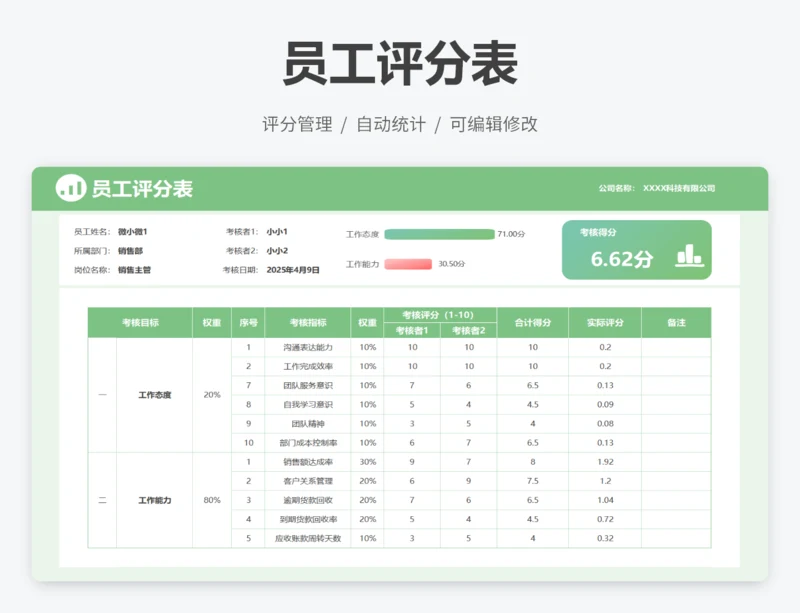The height and width of the screenshot is (613, 800).
Task: Click assessor value 小小2
Action: [x=278, y=251]
